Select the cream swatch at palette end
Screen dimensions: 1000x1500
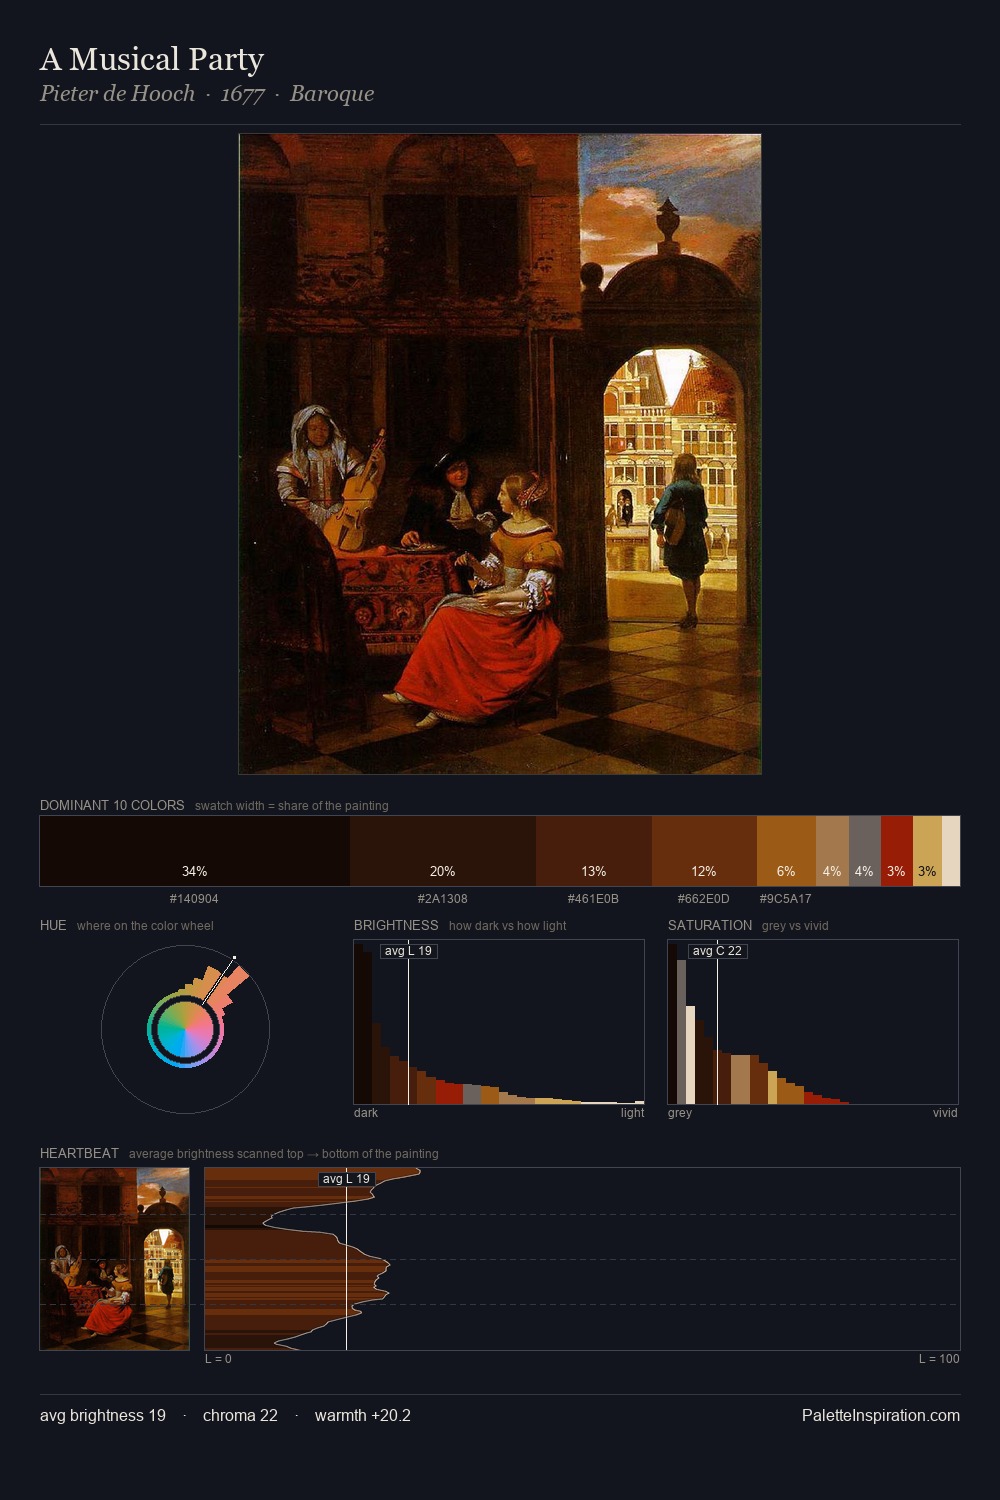coord(951,851)
